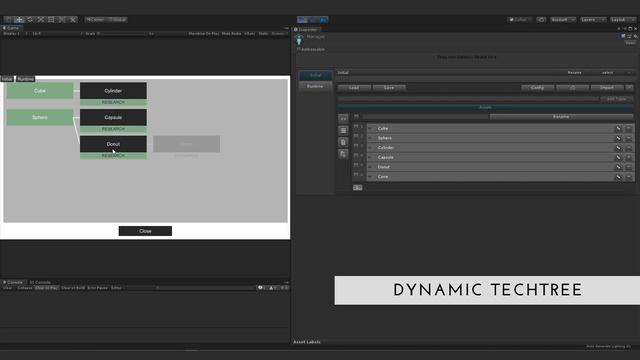Toggle the checkbox beside Cylinder row
The image size is (640, 360).
click(356, 146)
